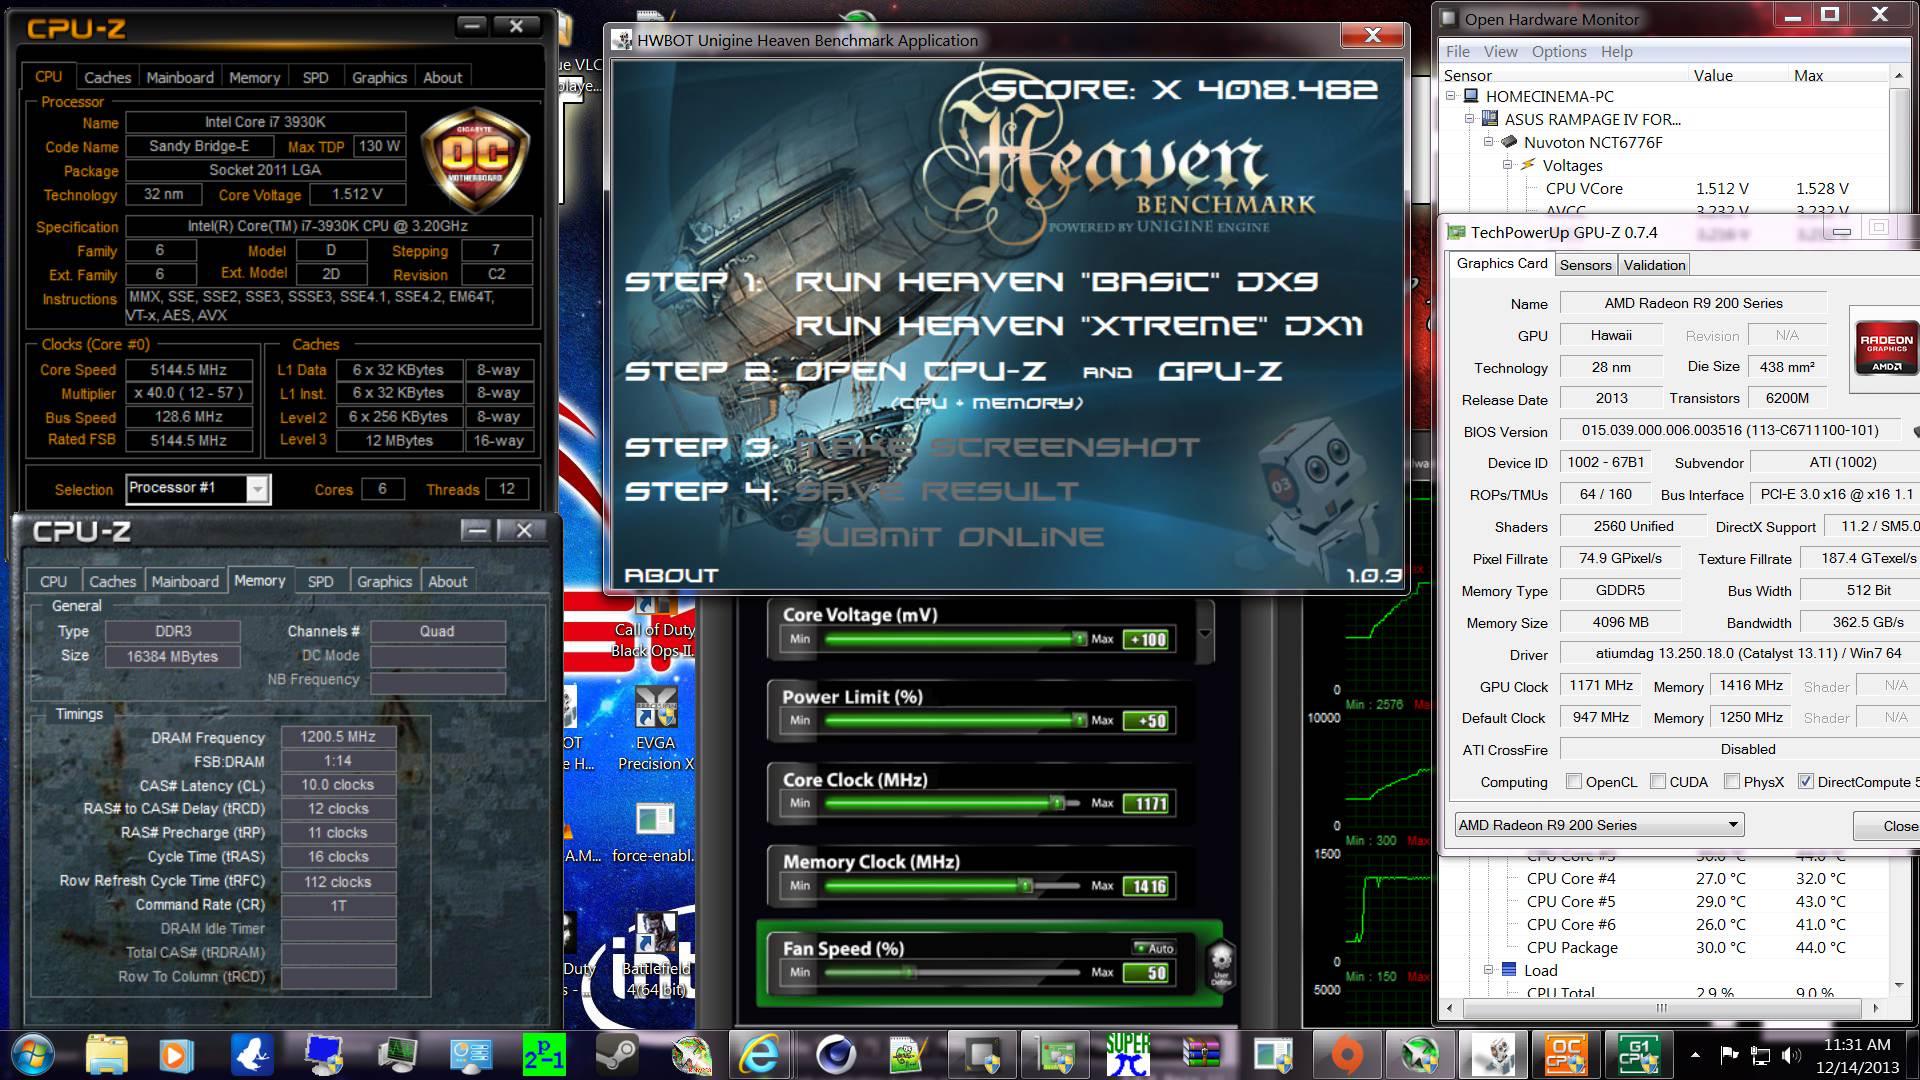The width and height of the screenshot is (1920, 1080).
Task: Open Help menu in Open Hardware Monitor
Action: click(1616, 52)
